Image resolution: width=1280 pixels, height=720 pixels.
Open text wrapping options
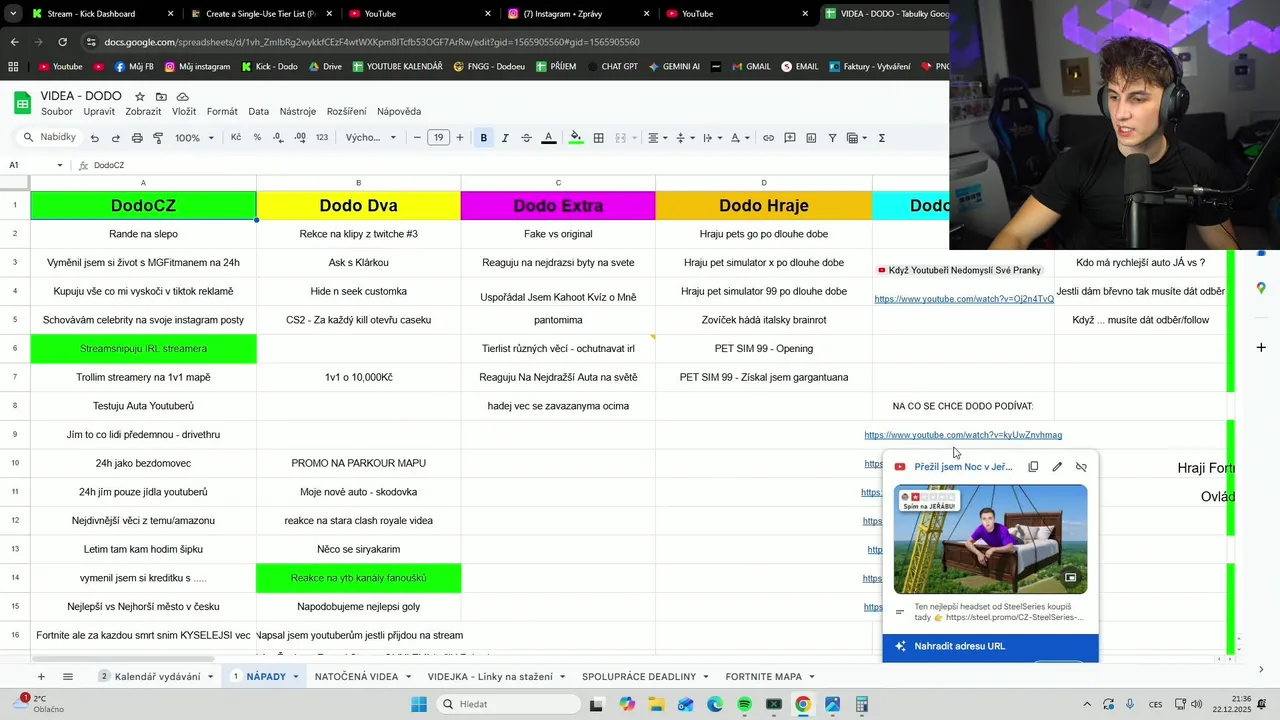pyautogui.click(x=711, y=138)
